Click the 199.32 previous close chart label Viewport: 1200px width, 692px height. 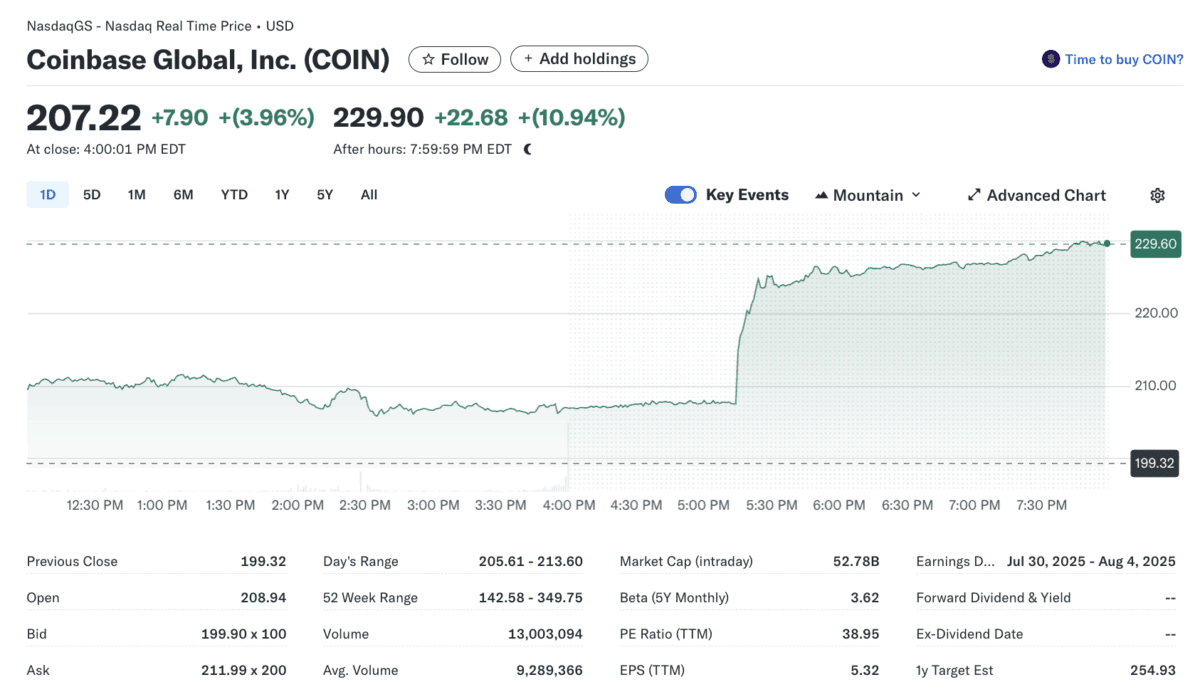click(x=1155, y=463)
